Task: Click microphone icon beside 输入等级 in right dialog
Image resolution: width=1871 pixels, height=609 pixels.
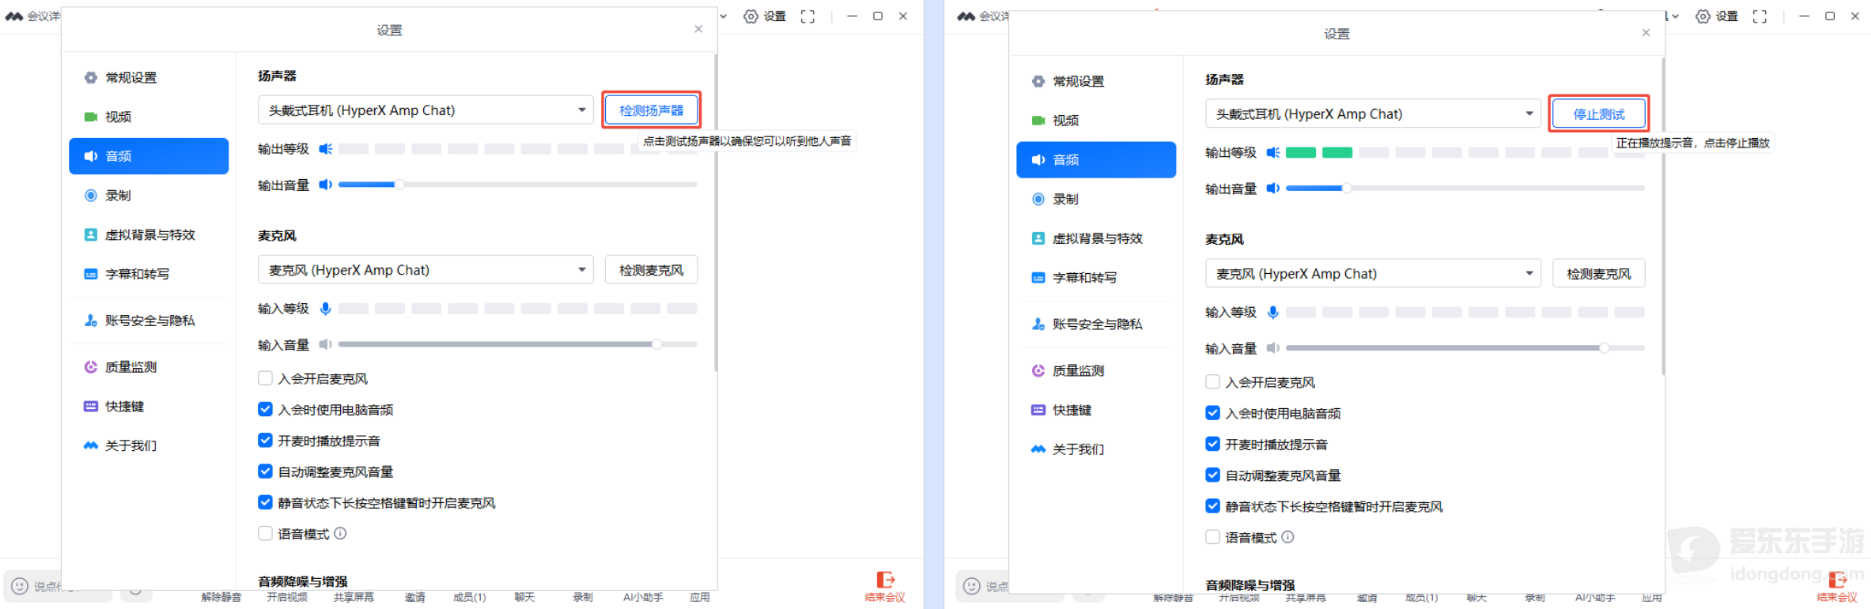Action: coord(1273,313)
